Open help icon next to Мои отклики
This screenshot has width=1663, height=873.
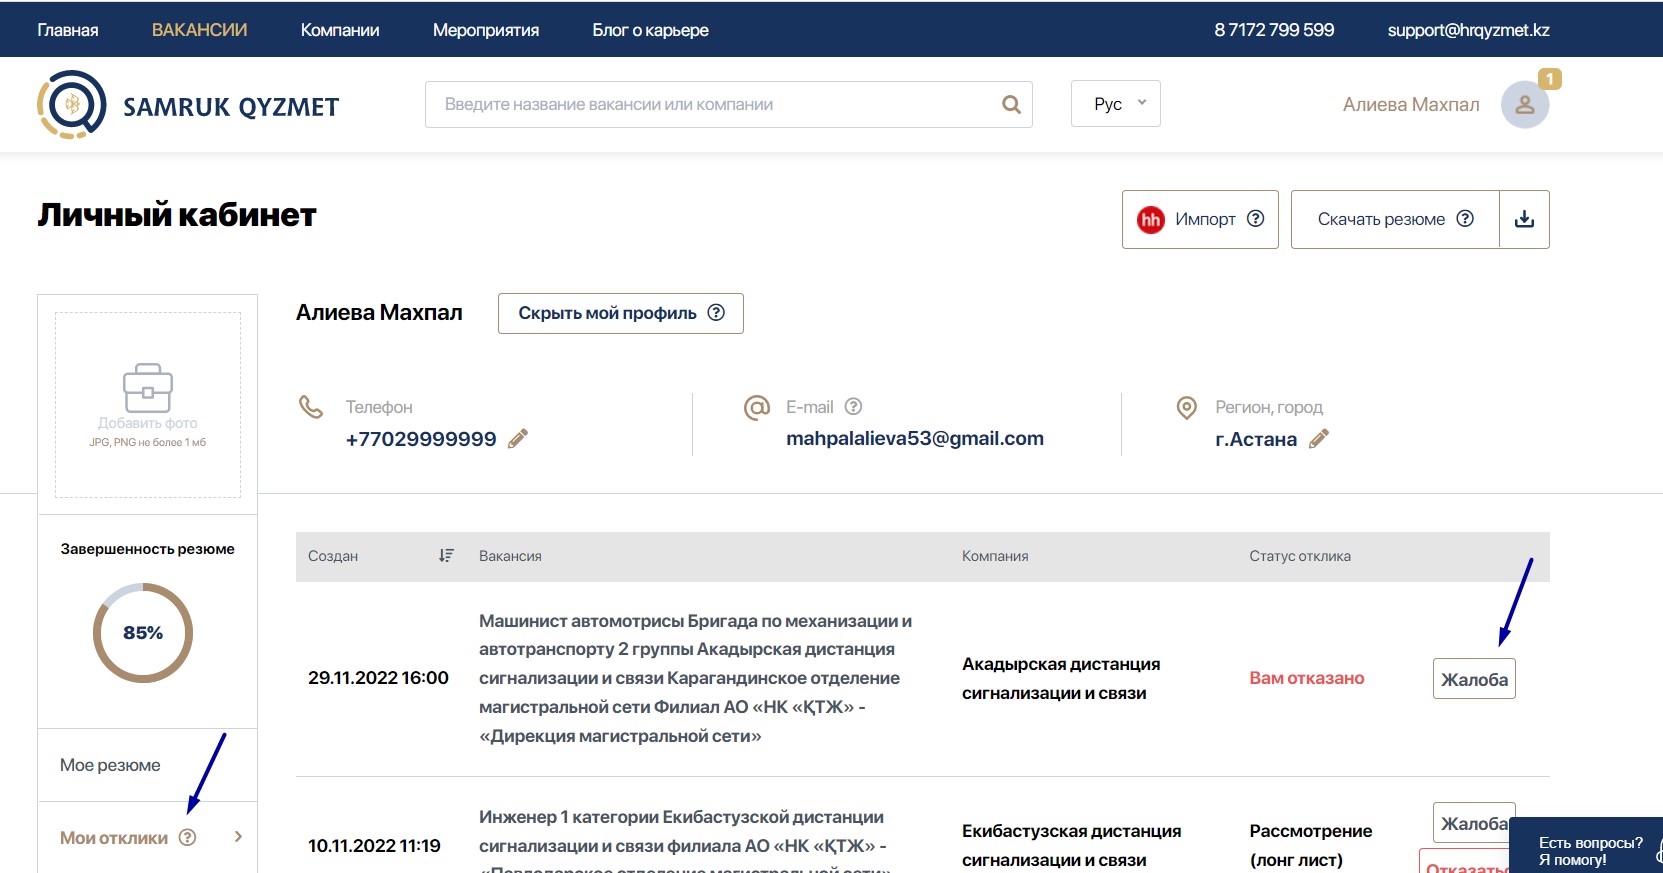[x=187, y=837]
